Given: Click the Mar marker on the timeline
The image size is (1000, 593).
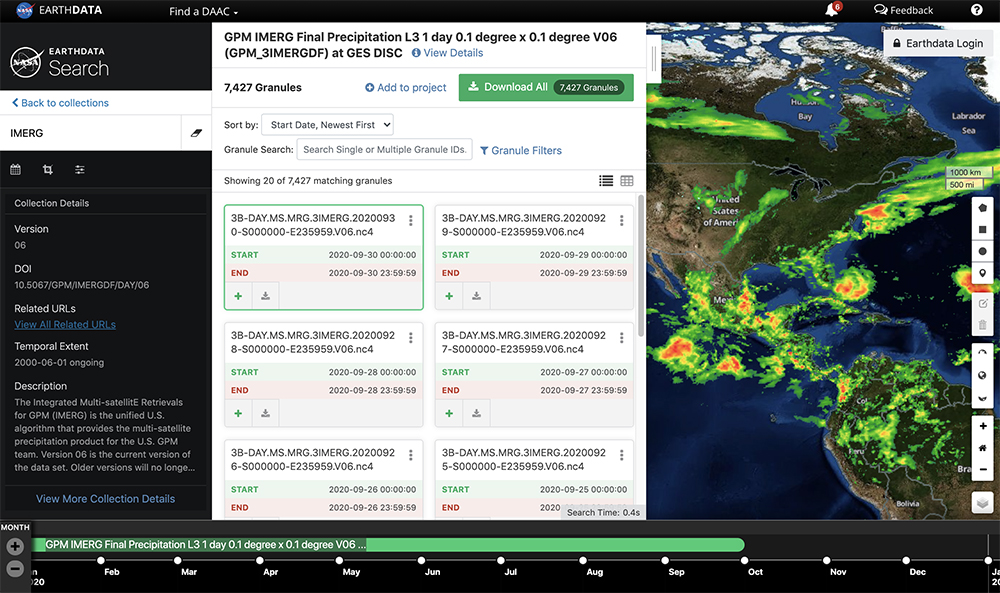Looking at the screenshot, I should click(x=177, y=560).
